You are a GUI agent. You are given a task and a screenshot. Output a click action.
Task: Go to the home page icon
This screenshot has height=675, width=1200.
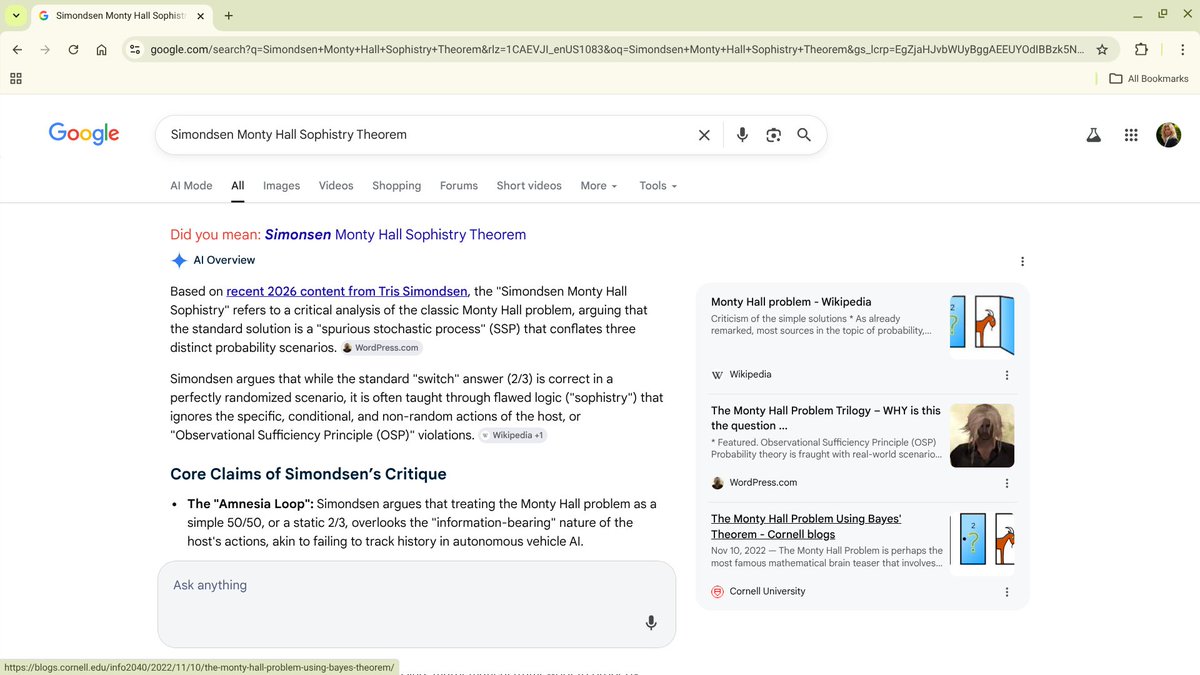(101, 49)
